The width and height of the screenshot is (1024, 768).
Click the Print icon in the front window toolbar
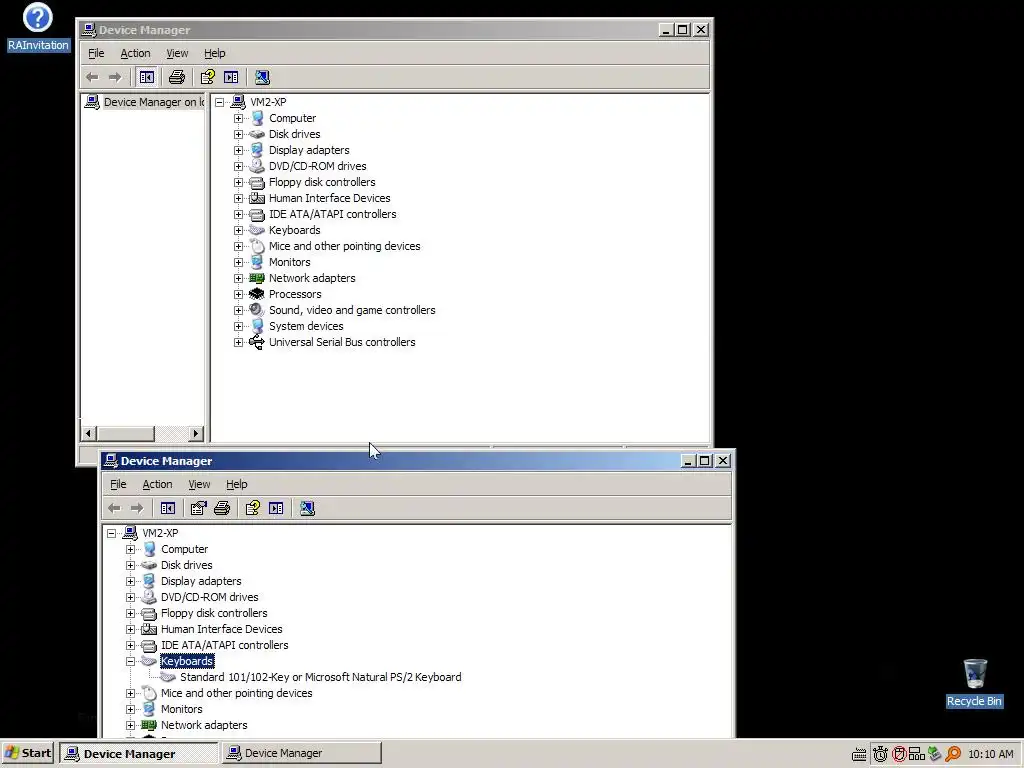point(222,508)
